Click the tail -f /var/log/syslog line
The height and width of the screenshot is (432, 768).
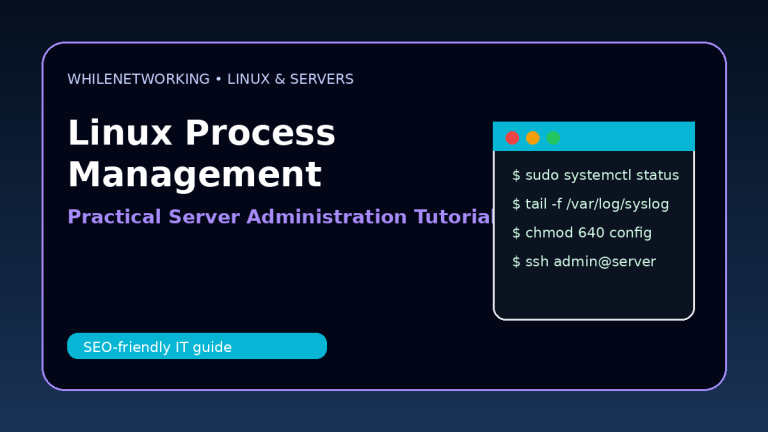(591, 204)
